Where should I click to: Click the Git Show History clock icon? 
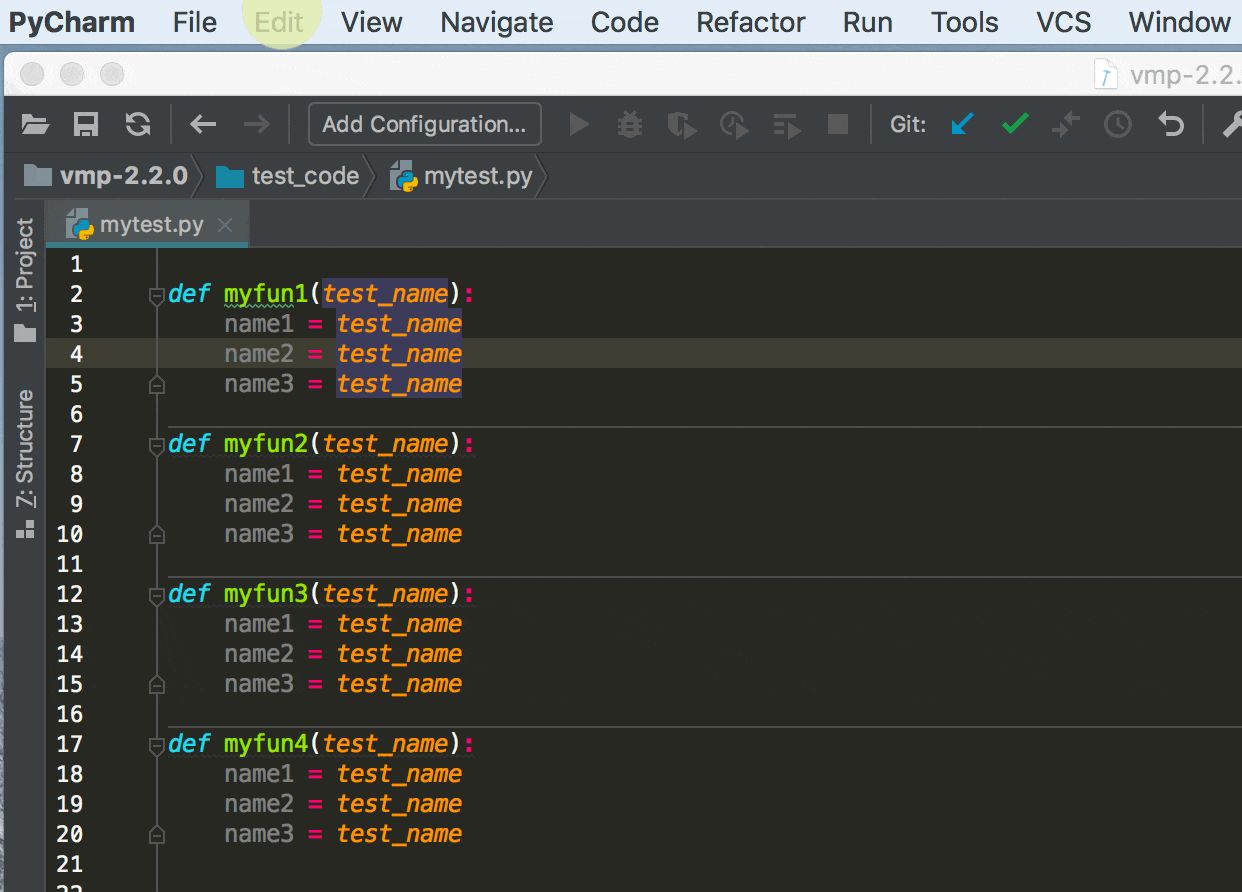pyautogui.click(x=1117, y=124)
